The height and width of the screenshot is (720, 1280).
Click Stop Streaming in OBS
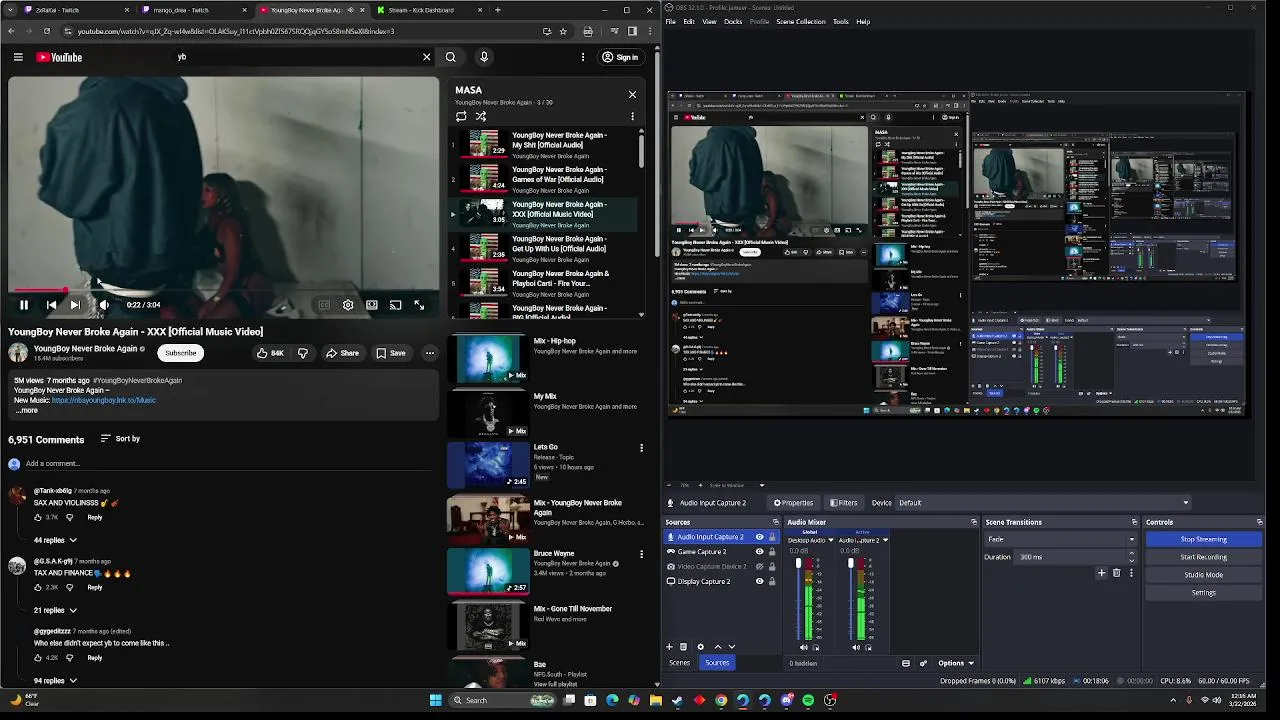[1203, 539]
